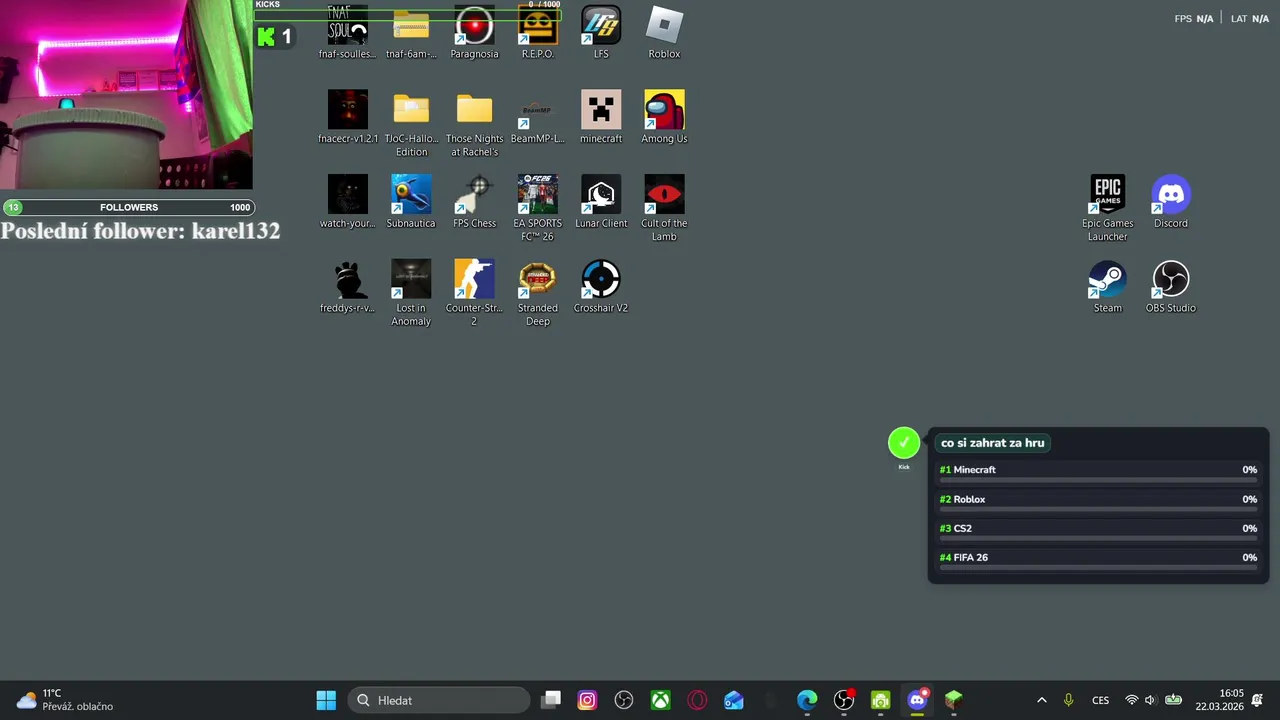
Task: Click the followers goal progress bar
Action: (x=128, y=207)
